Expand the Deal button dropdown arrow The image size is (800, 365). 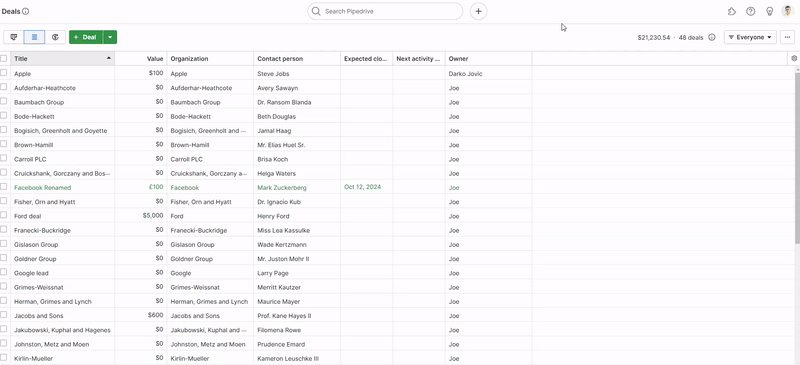(x=110, y=37)
